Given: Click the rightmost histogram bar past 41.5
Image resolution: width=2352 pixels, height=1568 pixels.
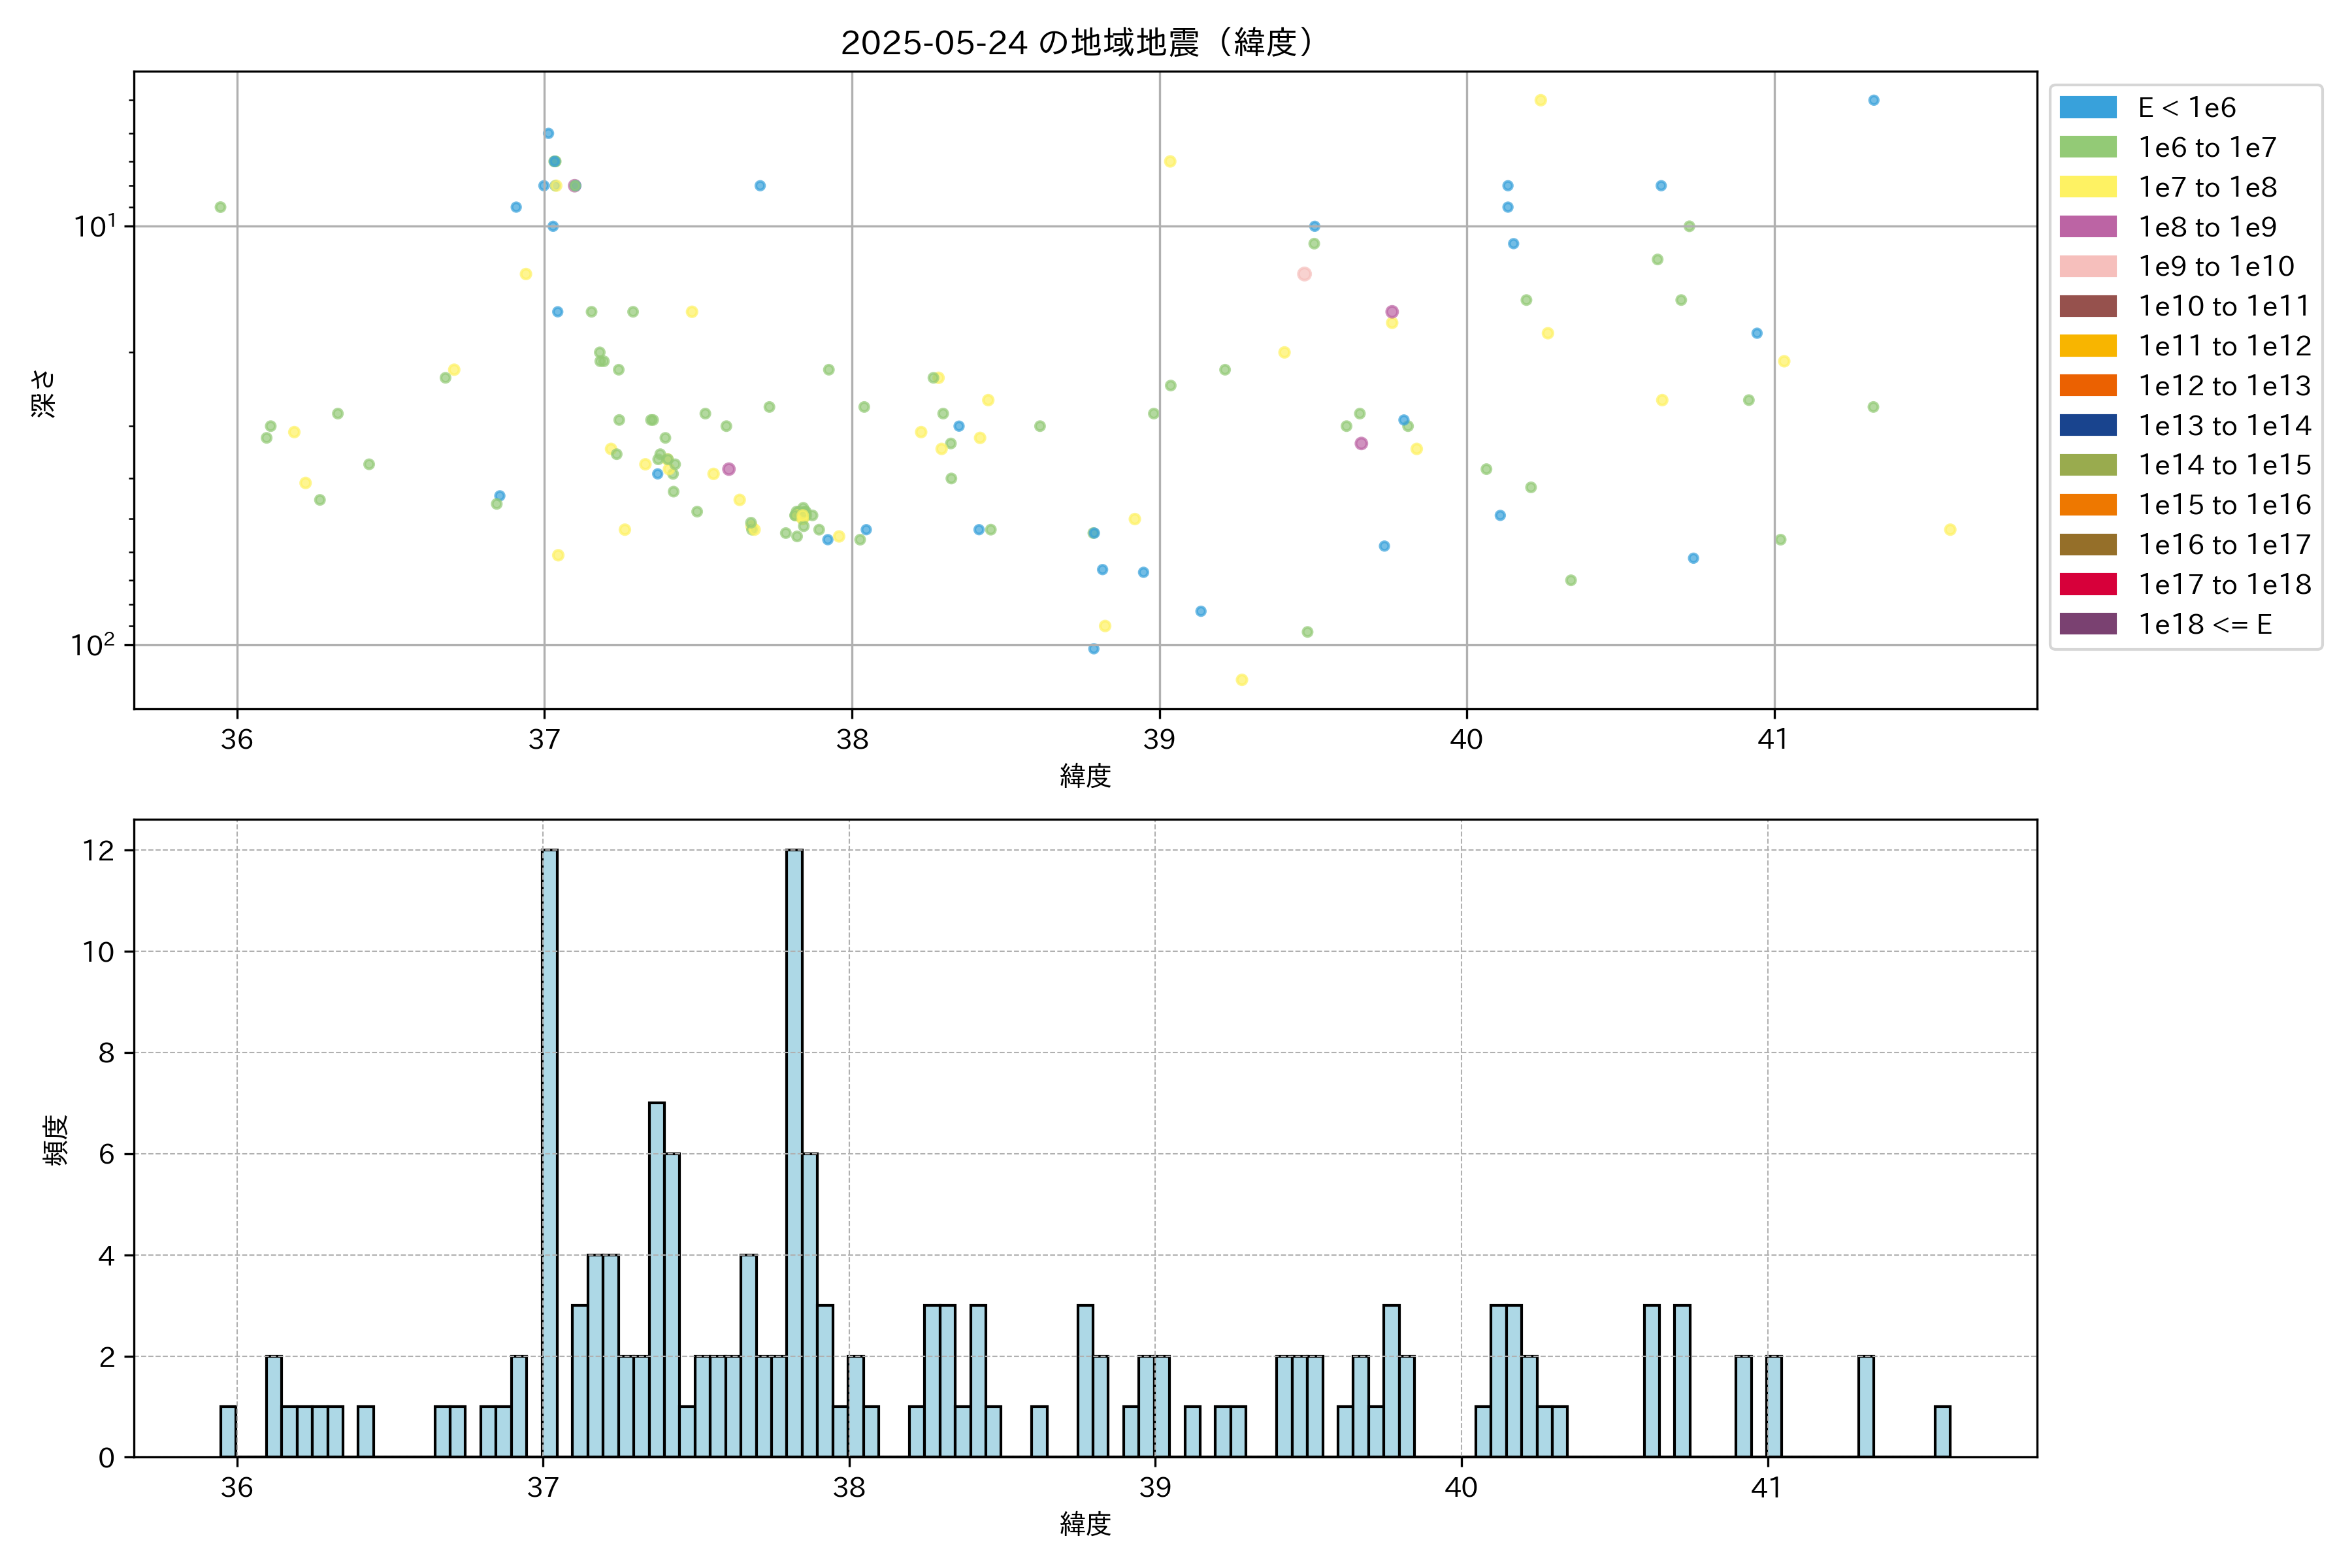Looking at the screenshot, I should pyautogui.click(x=1942, y=1431).
